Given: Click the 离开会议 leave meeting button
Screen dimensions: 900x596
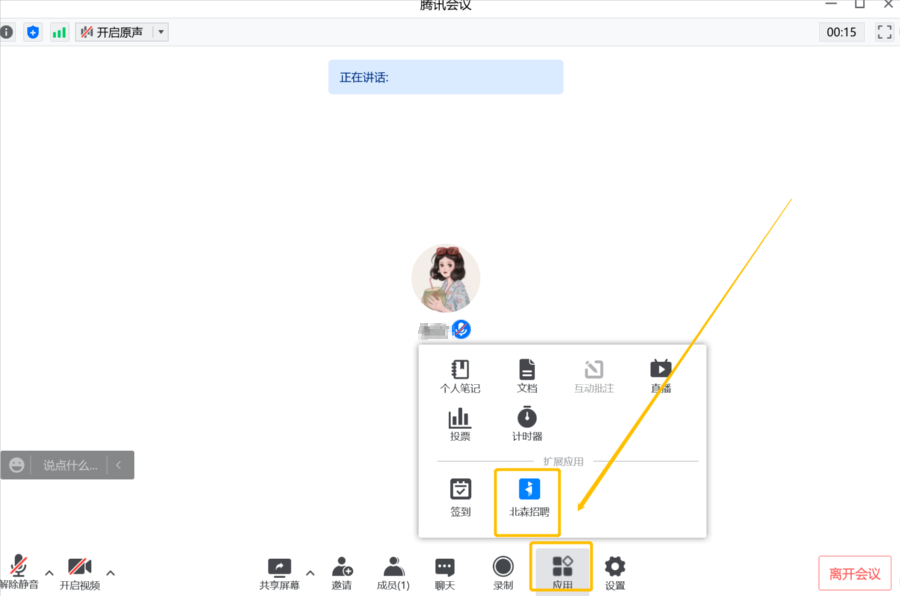Looking at the screenshot, I should pos(855,573).
